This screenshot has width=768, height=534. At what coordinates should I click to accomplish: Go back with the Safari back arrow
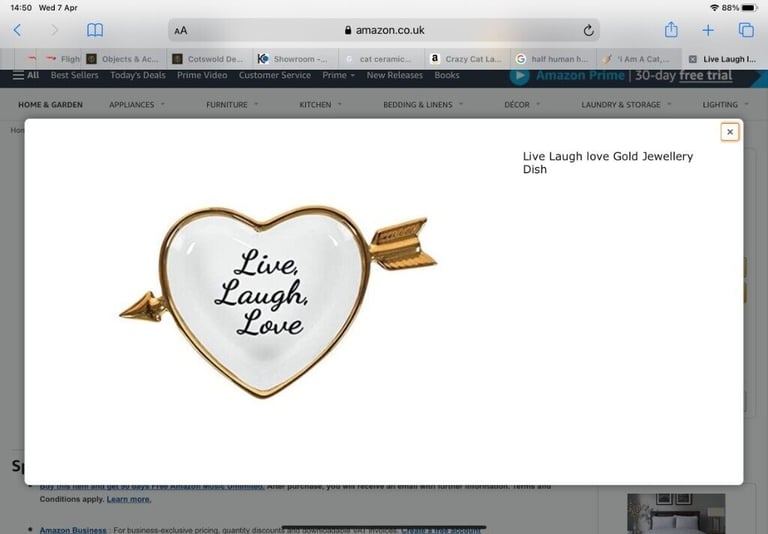(x=18, y=30)
